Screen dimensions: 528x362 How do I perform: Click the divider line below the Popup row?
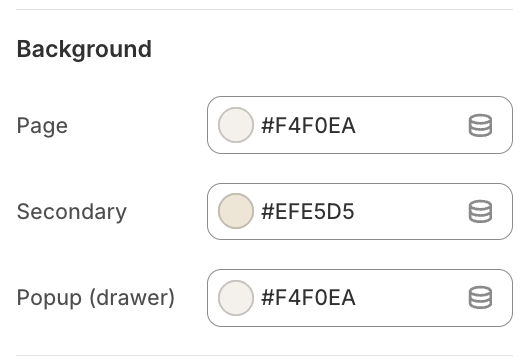point(264,355)
